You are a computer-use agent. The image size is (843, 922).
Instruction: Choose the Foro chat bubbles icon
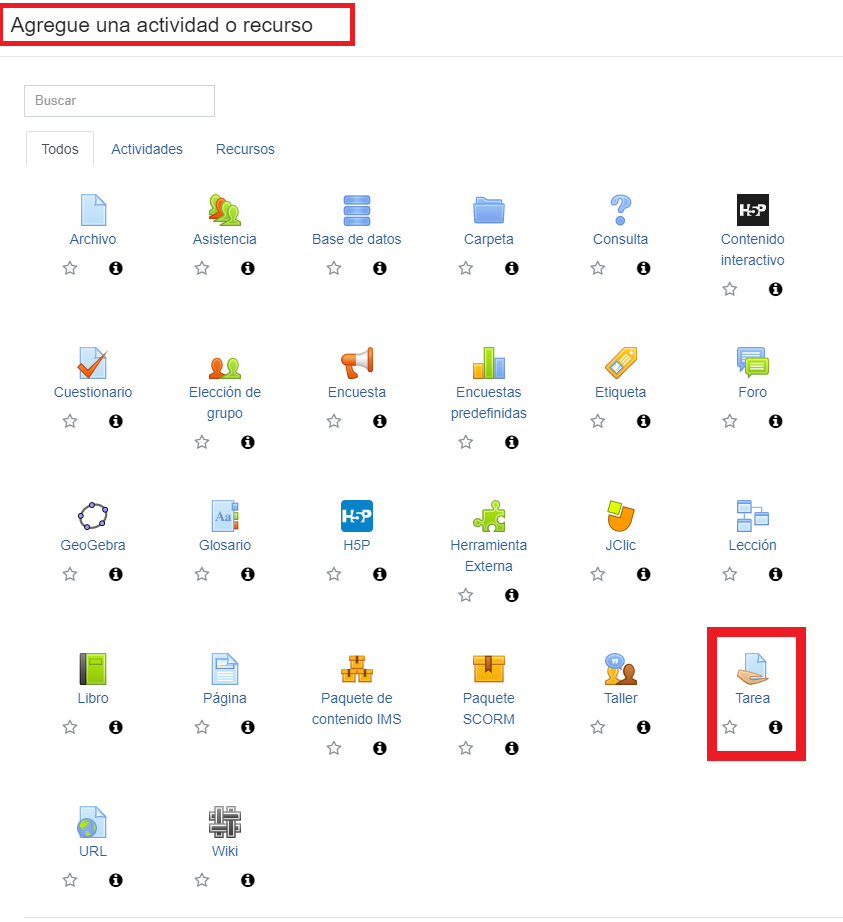click(752, 362)
